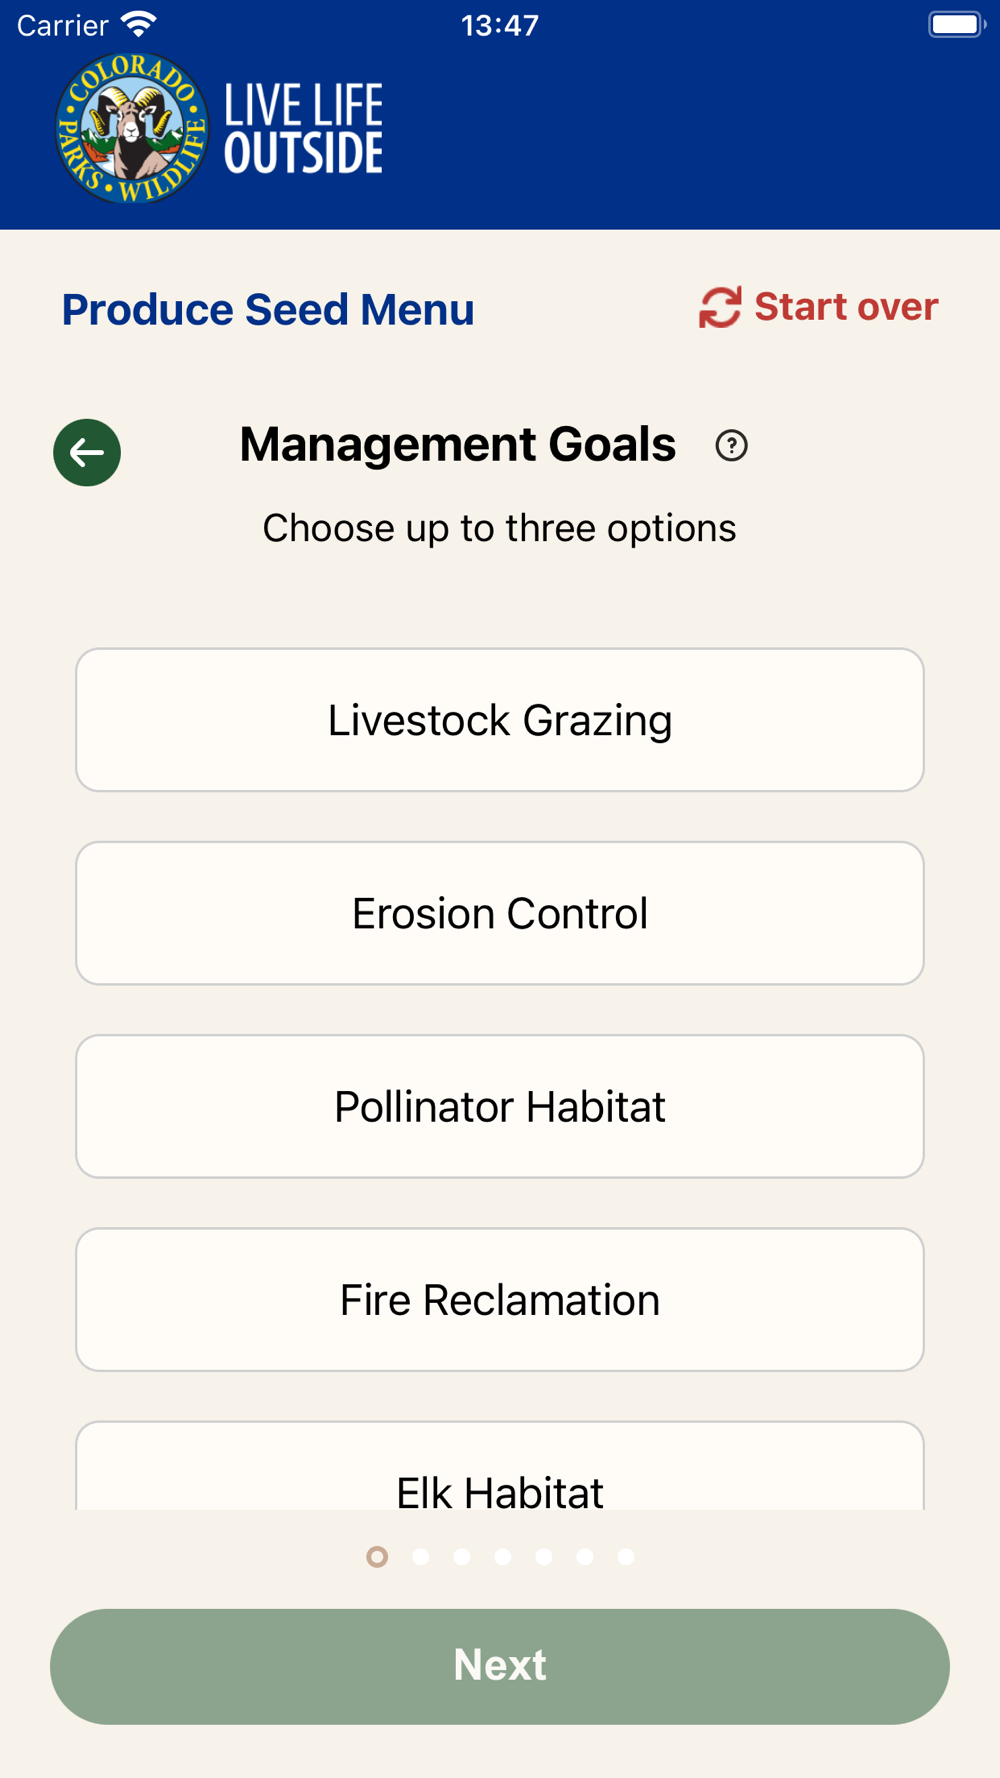Go to the last page indicator dot
Screen dimensions: 1000x1778
tap(626, 1557)
